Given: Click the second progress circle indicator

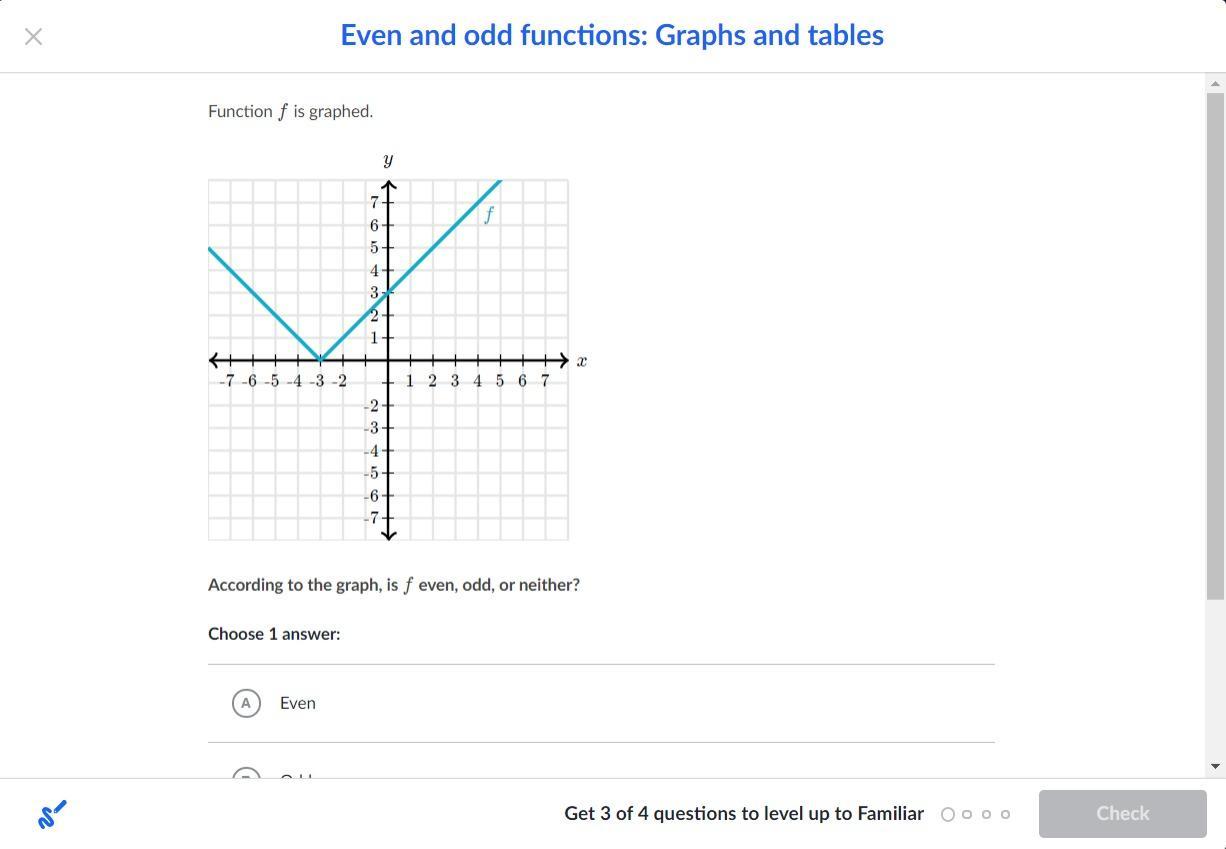Looking at the screenshot, I should [967, 814].
